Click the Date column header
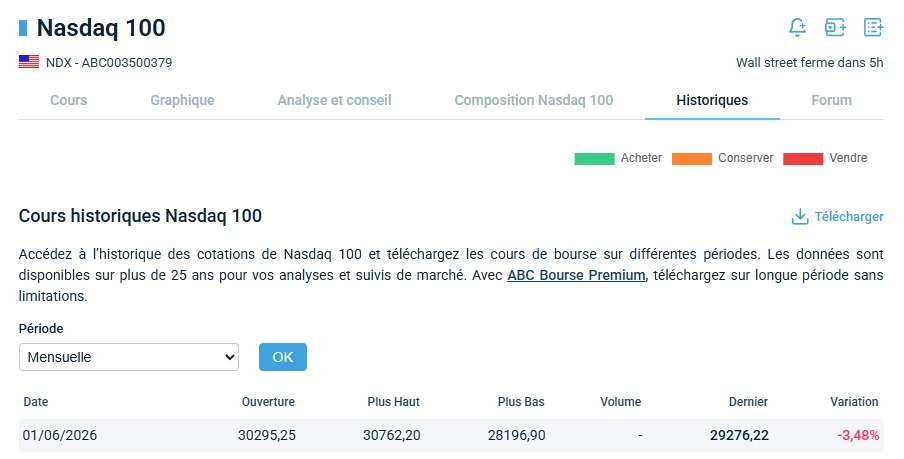The image size is (904, 459). [x=36, y=402]
